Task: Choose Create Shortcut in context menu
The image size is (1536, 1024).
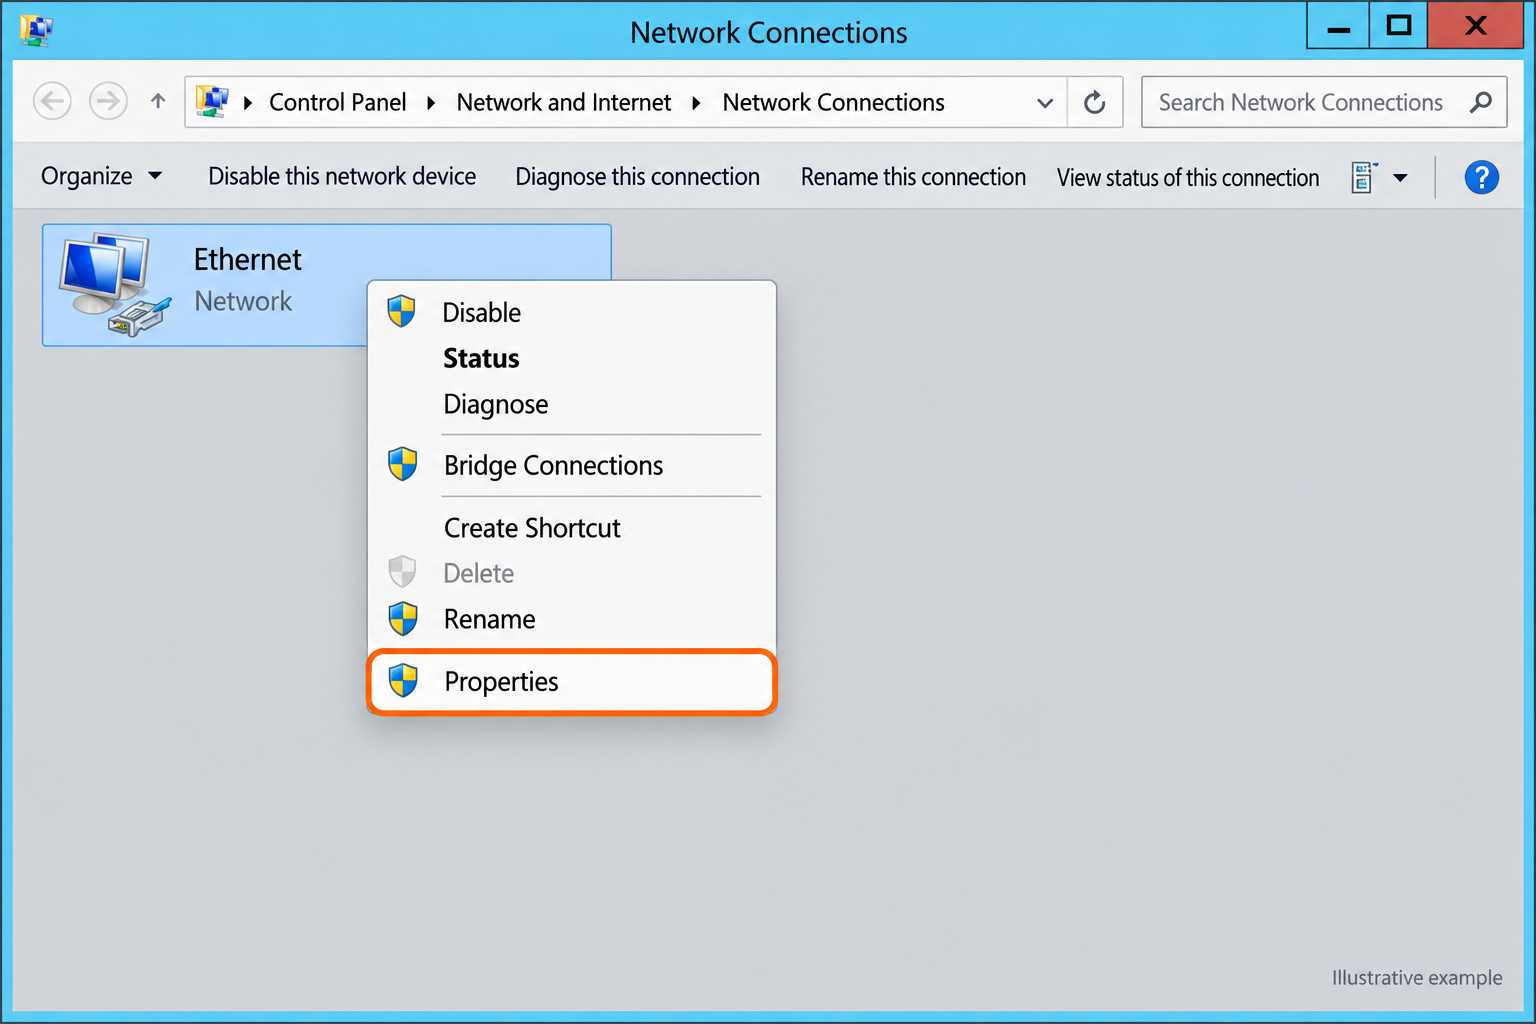Action: point(572,527)
